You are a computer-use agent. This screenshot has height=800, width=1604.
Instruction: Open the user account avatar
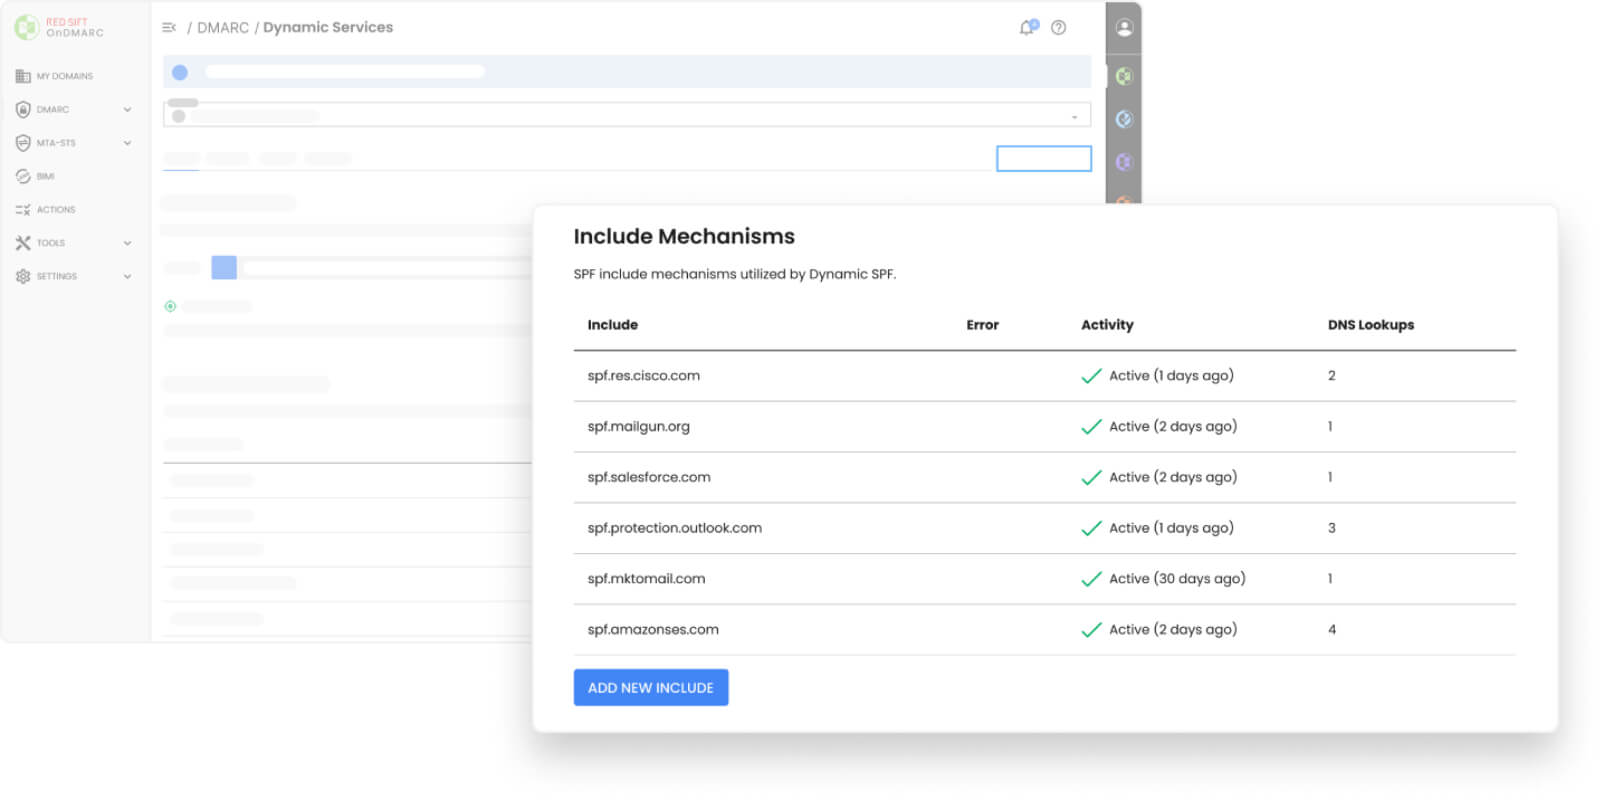[x=1124, y=28]
